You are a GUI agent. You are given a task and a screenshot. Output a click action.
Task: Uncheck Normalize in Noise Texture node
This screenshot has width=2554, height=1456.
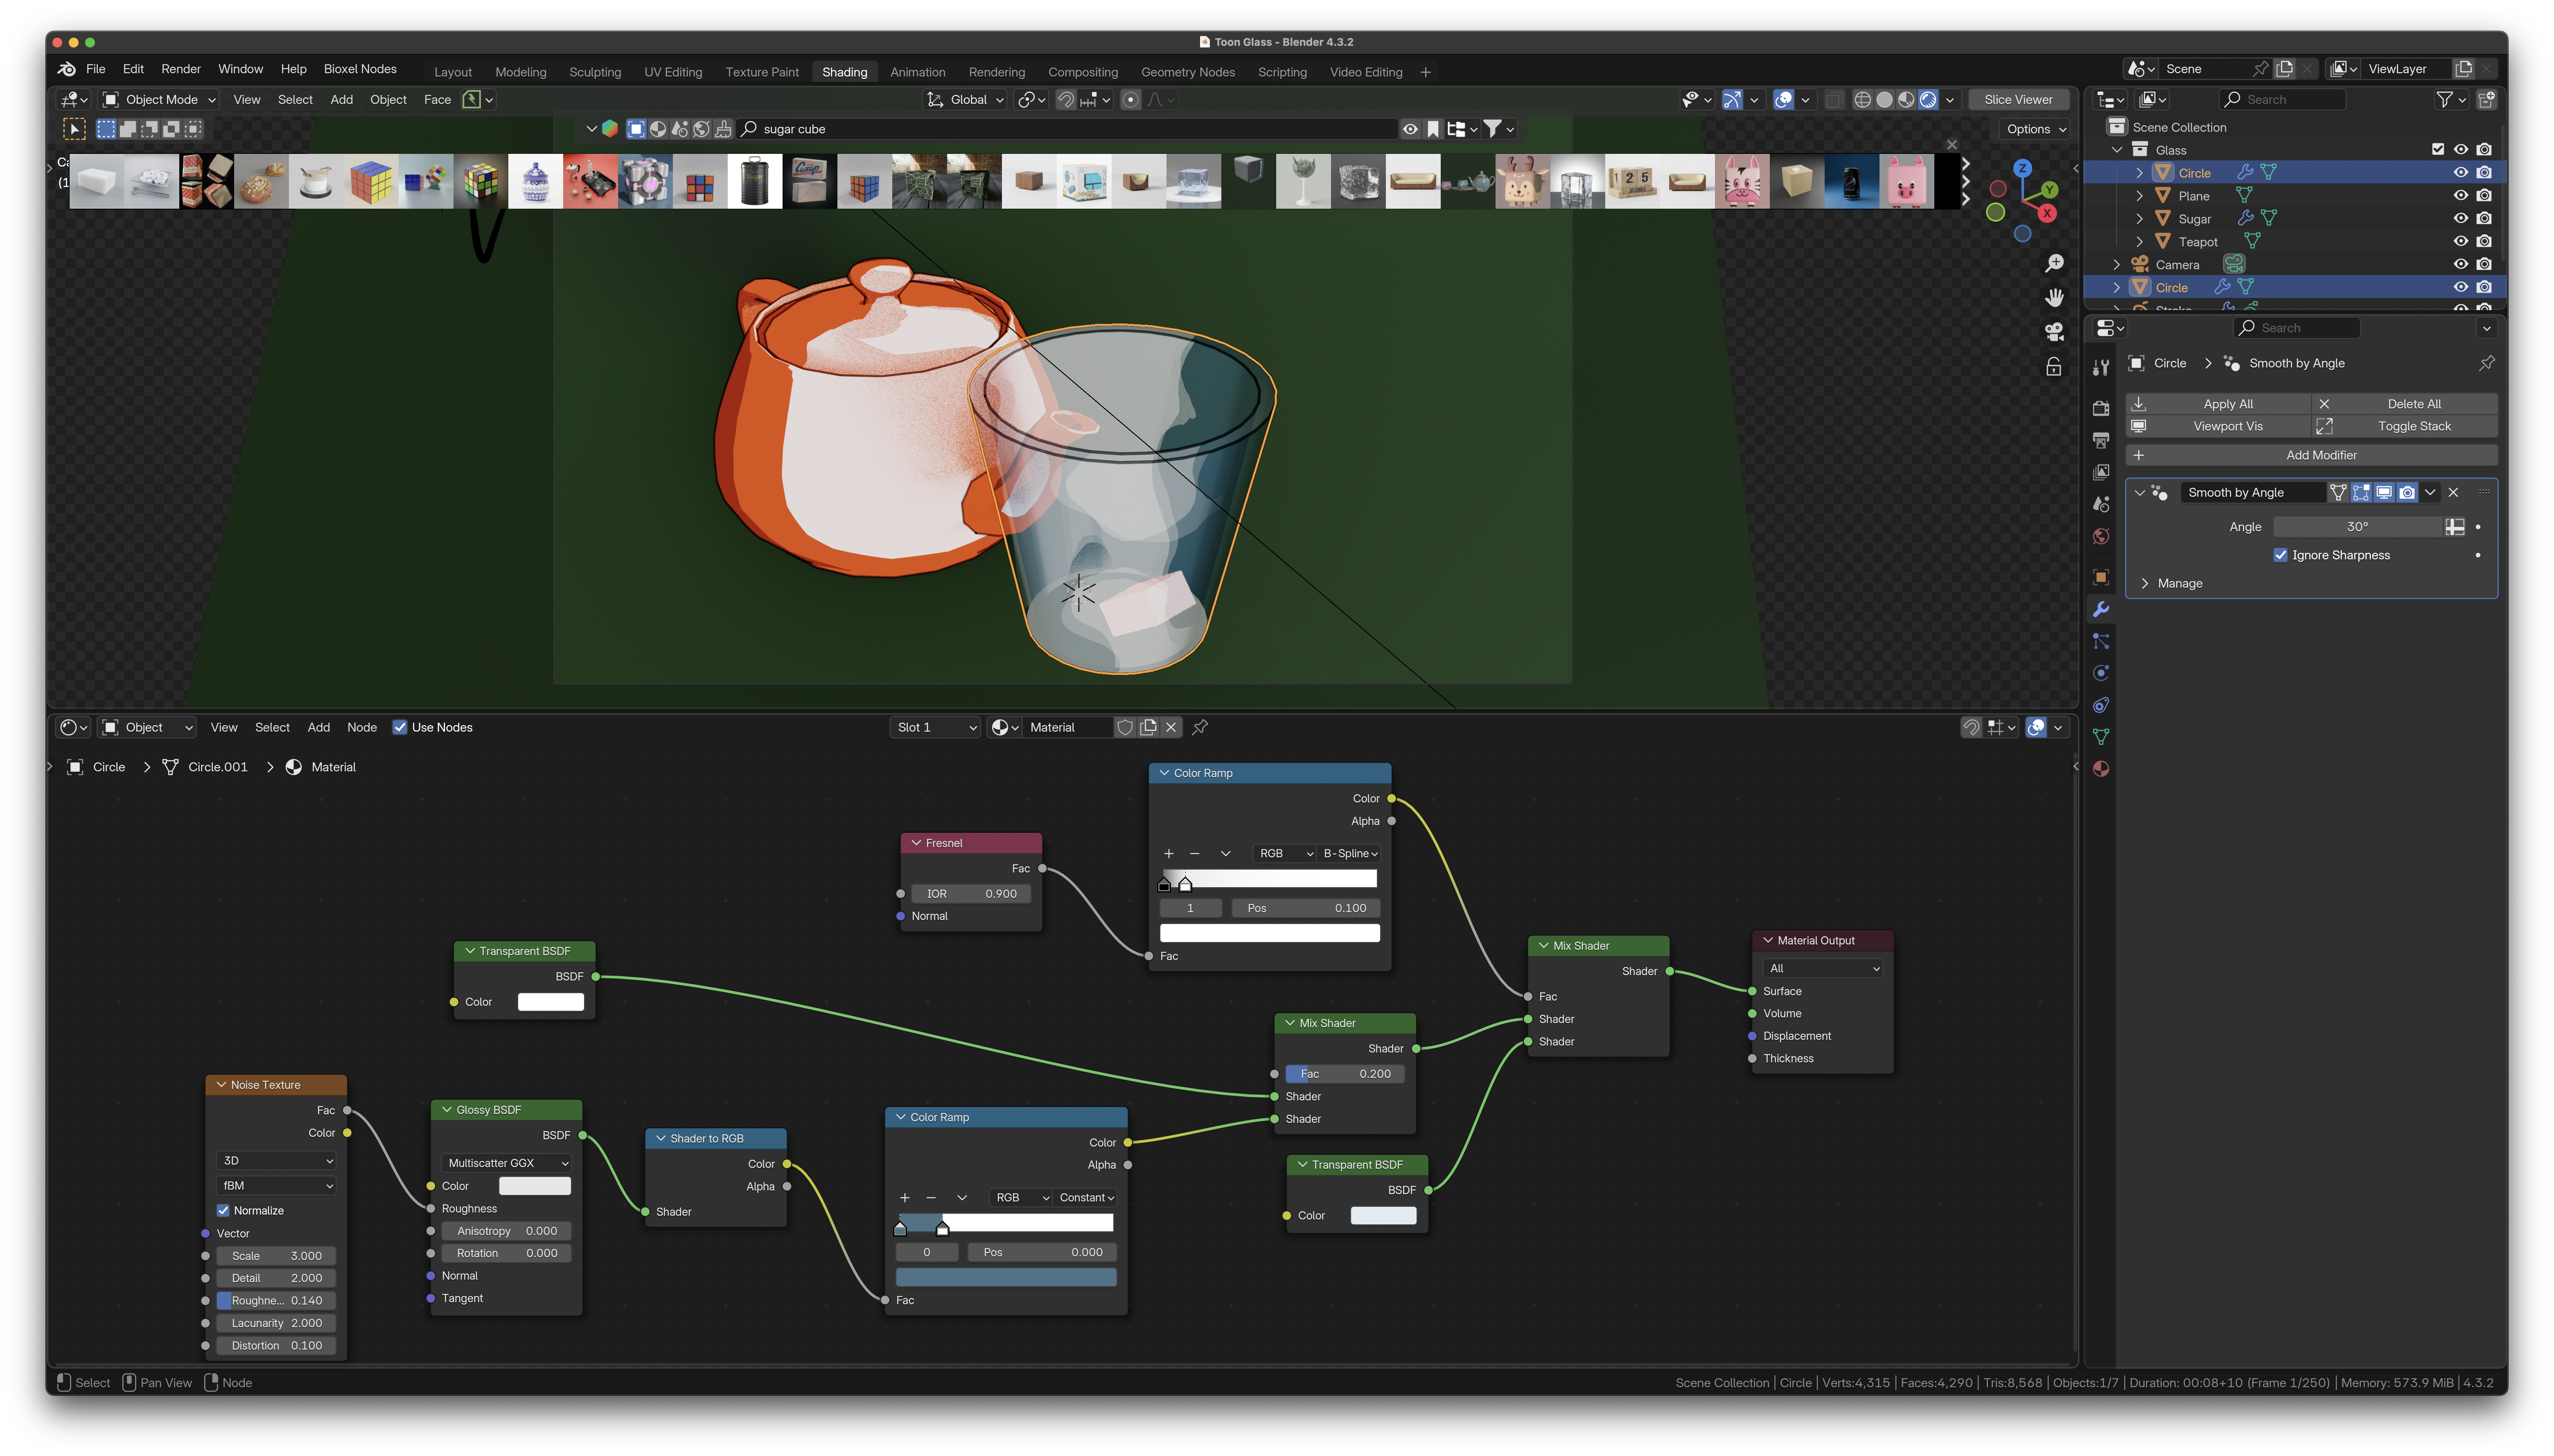coord(223,1210)
